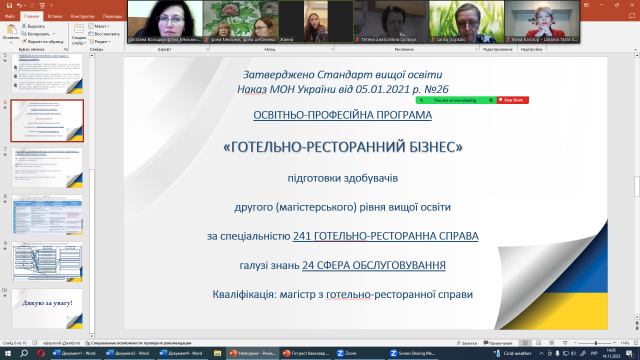Viewport: 640px width, 360px height.
Task: Click the thumbnail panel scroll up arrow
Action: [x=92, y=56]
